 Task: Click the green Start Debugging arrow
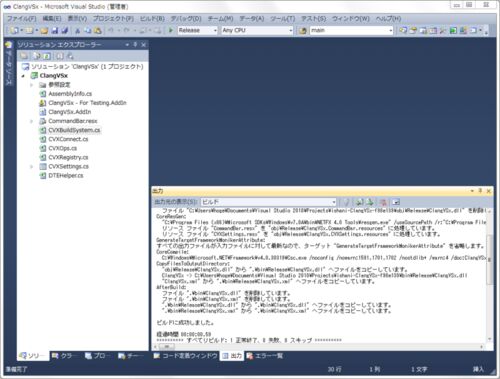[171, 30]
